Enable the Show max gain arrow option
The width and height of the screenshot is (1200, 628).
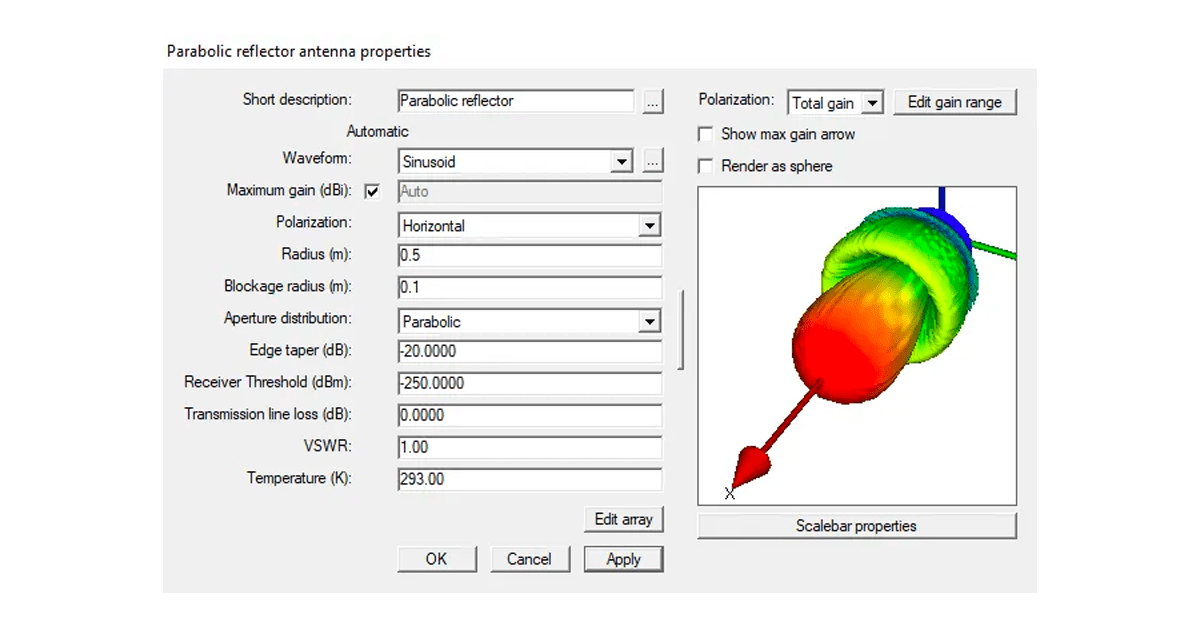point(705,133)
